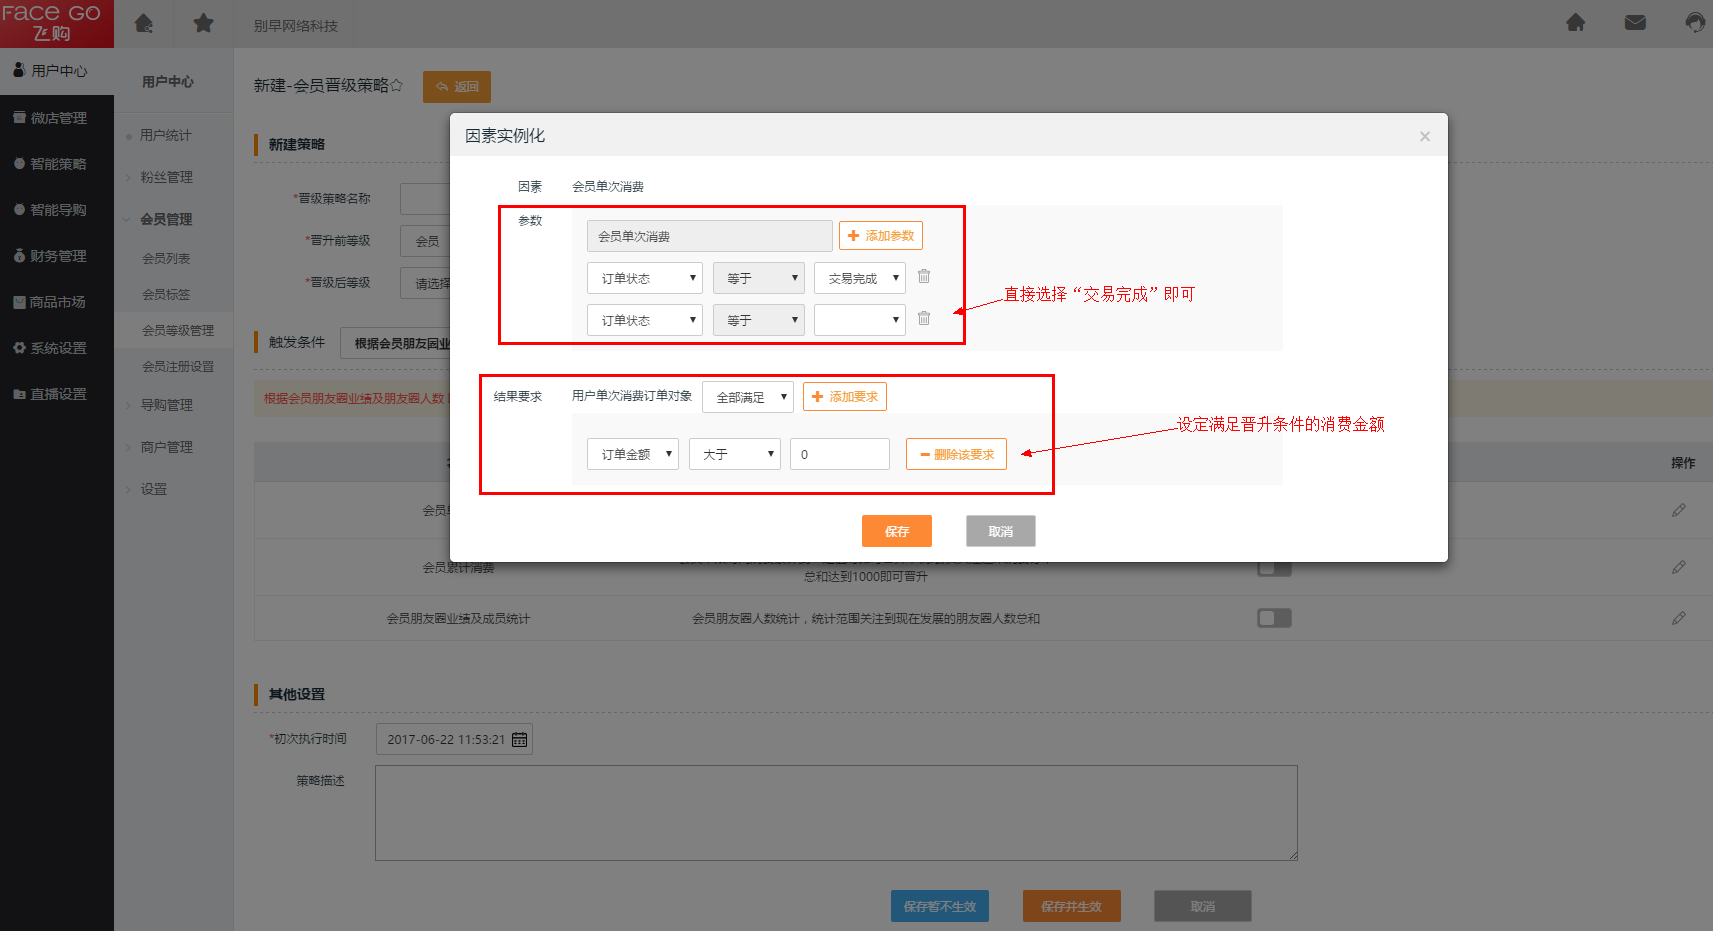Close the 因素实例化 dialog with the X

coord(1425,137)
